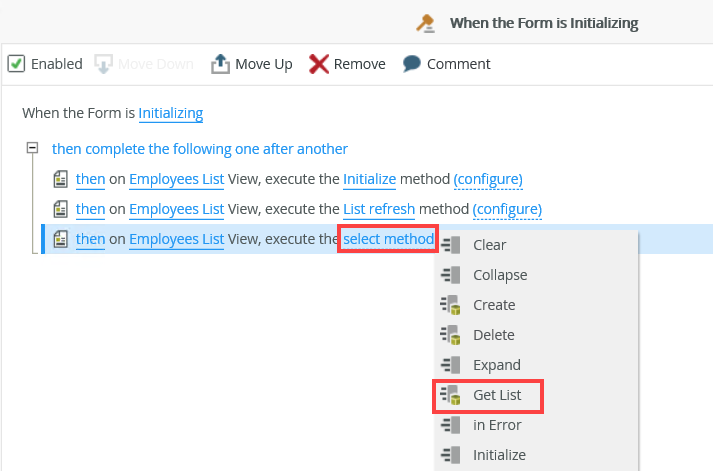Select the Expand method option

[x=497, y=365]
